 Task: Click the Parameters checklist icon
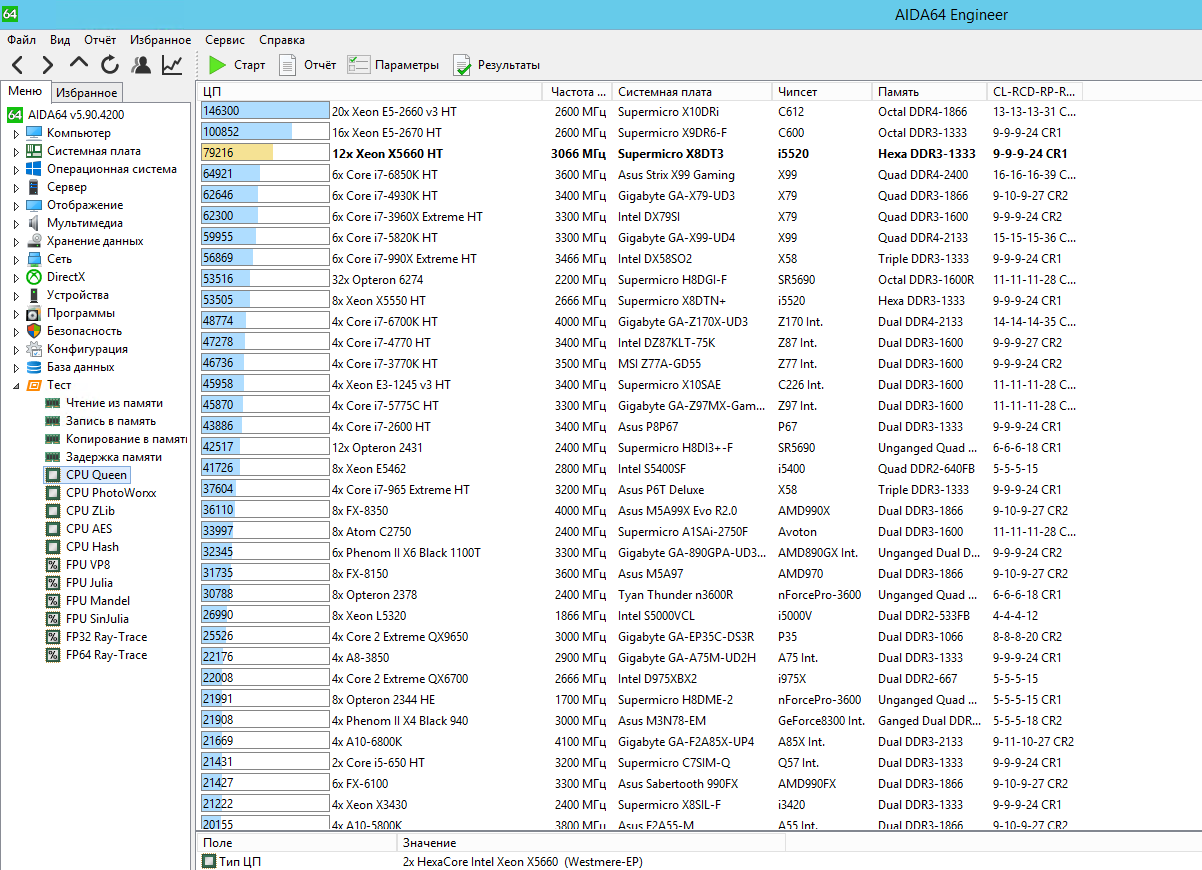pos(358,65)
